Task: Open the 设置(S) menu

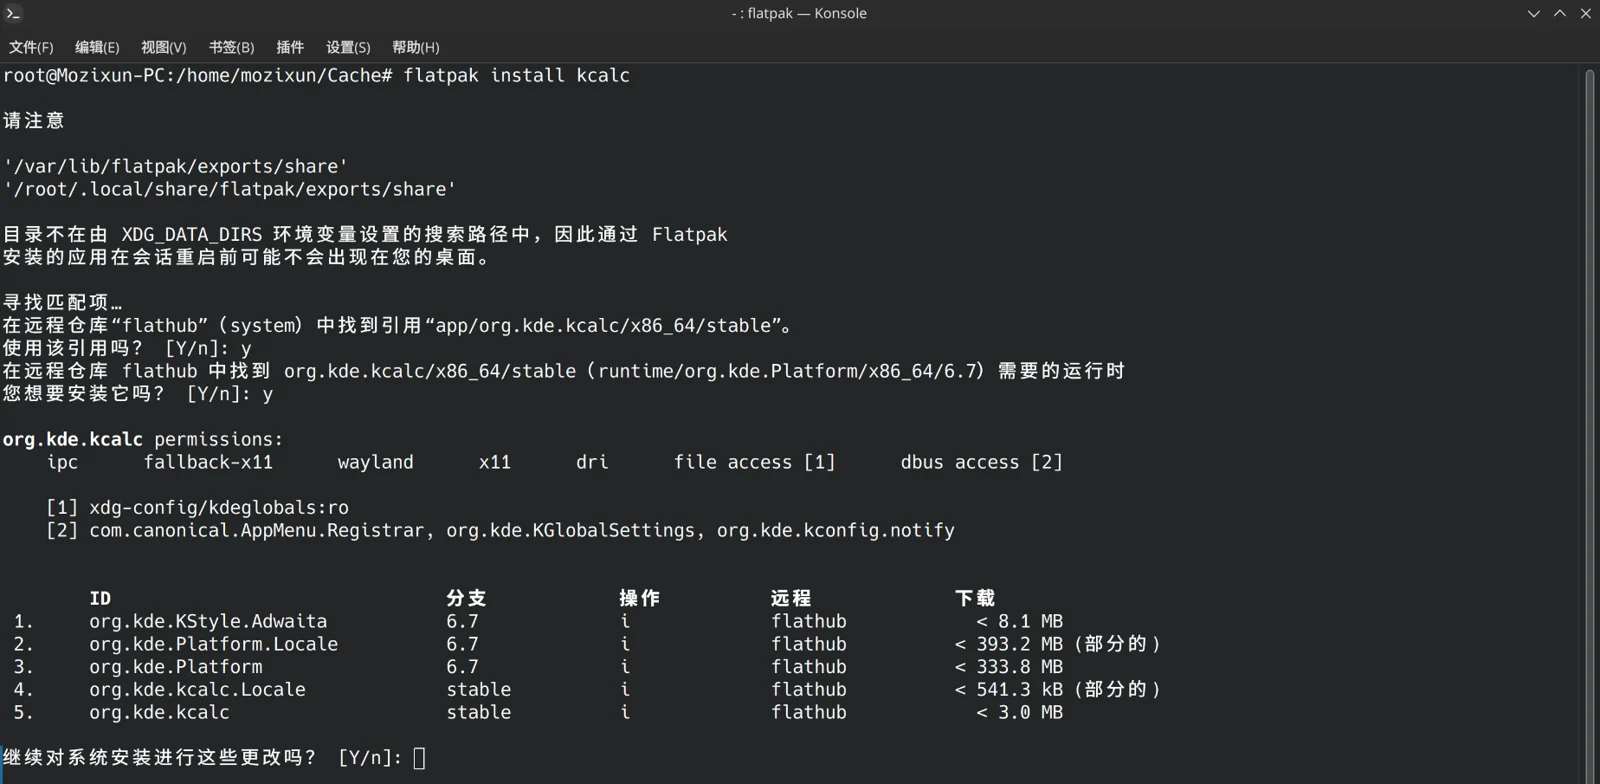Action: point(348,47)
